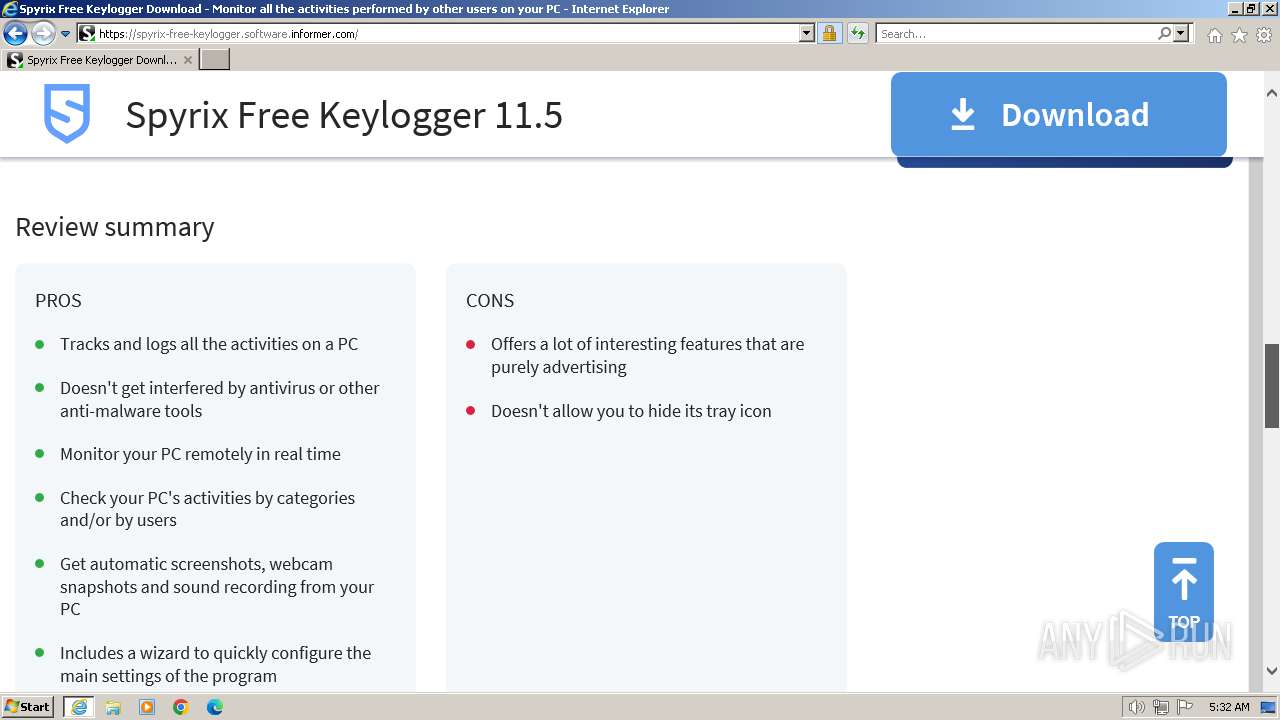Open File Explorer from taskbar
The height and width of the screenshot is (720, 1280).
[x=113, y=707]
